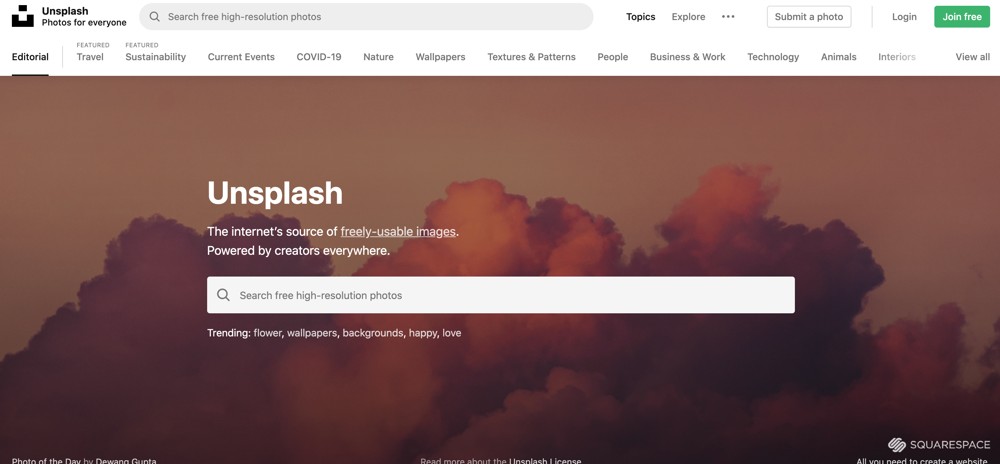Open the Business & Work topic
1000x464 pixels.
coord(688,57)
